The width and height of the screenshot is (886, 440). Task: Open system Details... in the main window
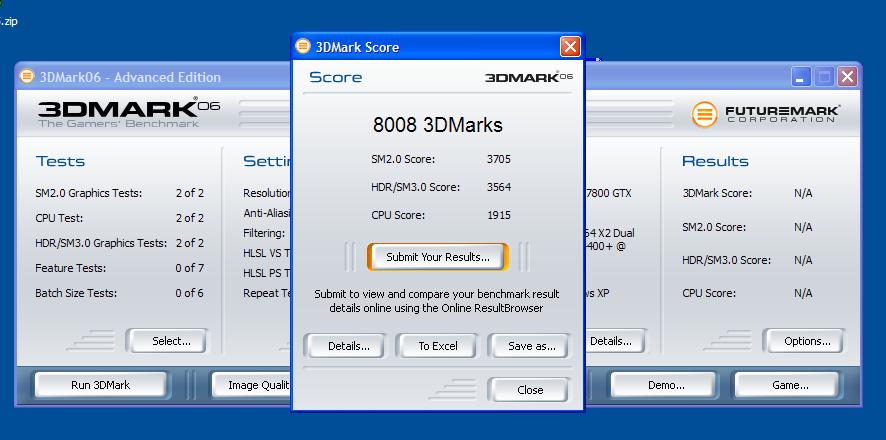pyautogui.click(x=614, y=341)
